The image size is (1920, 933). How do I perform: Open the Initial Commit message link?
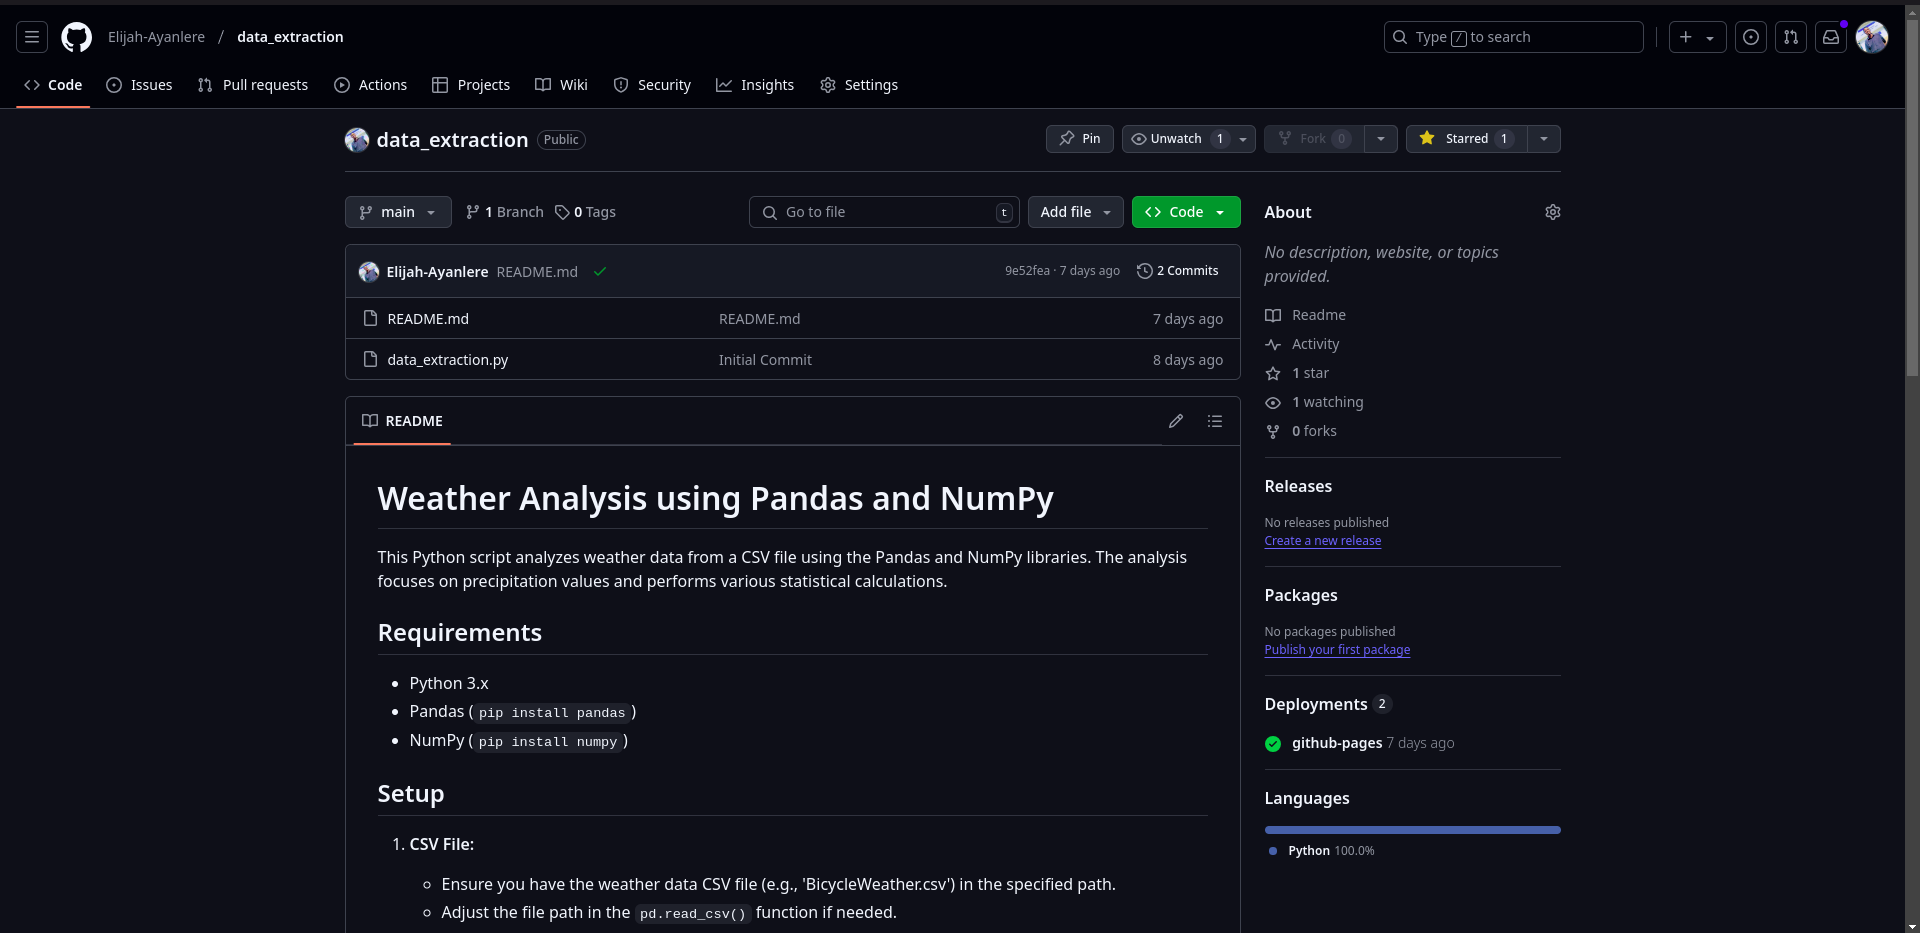pyautogui.click(x=765, y=360)
